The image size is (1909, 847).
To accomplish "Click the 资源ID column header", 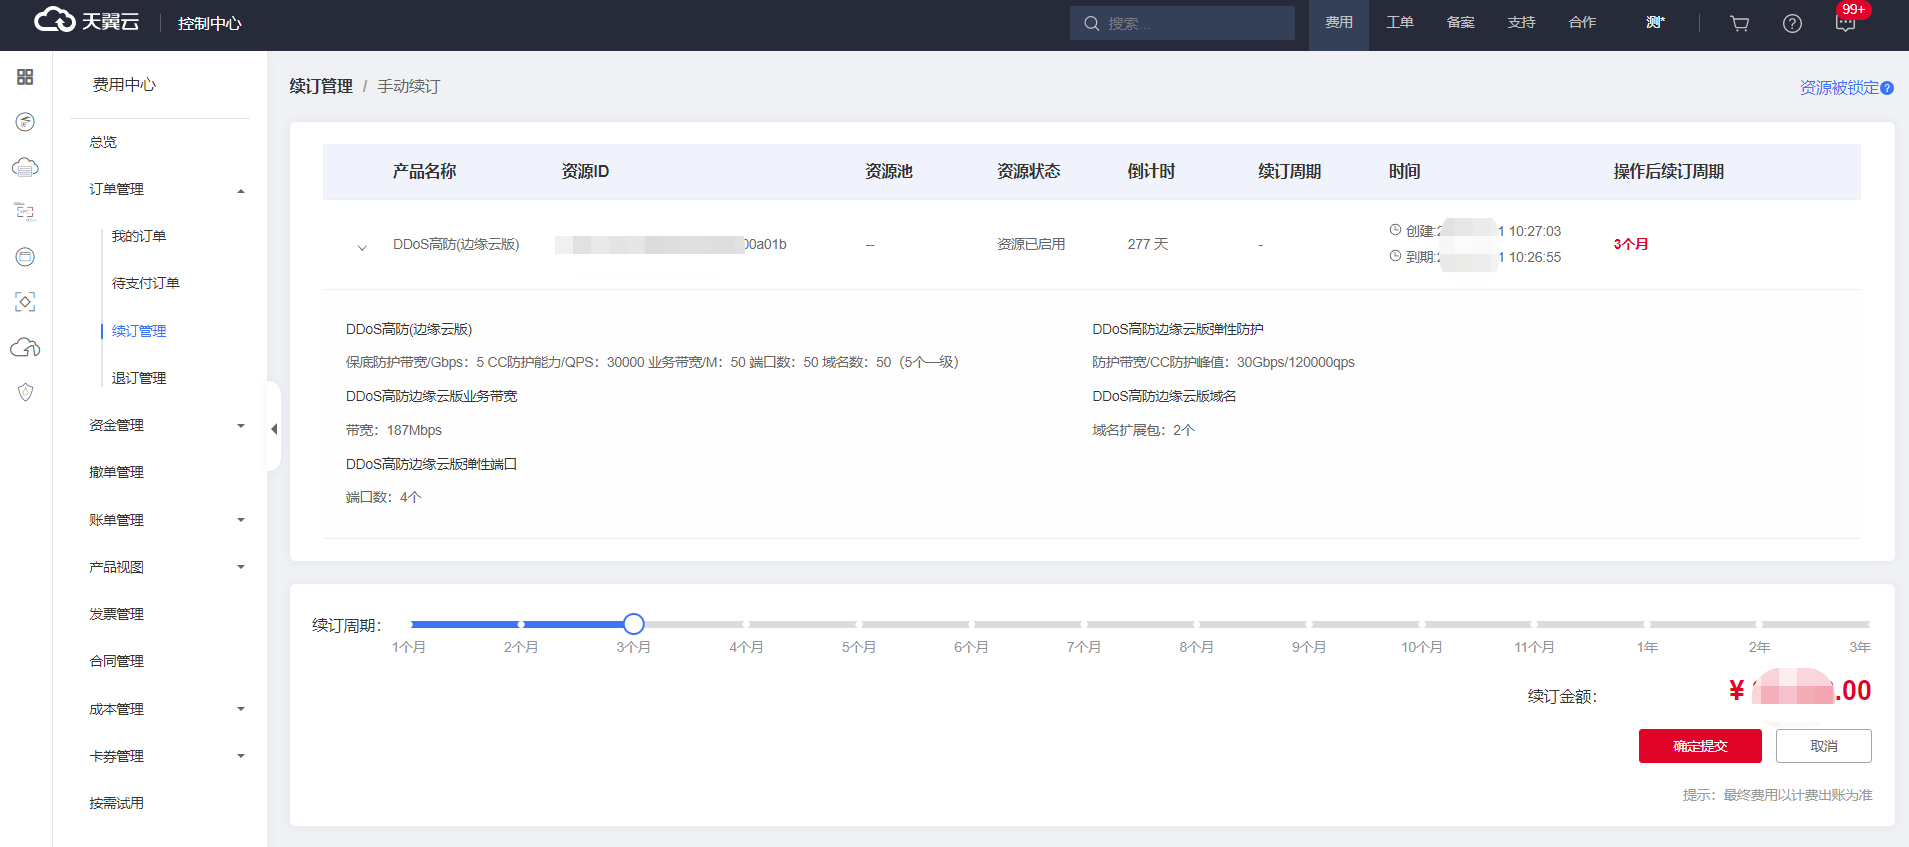I will (x=585, y=172).
